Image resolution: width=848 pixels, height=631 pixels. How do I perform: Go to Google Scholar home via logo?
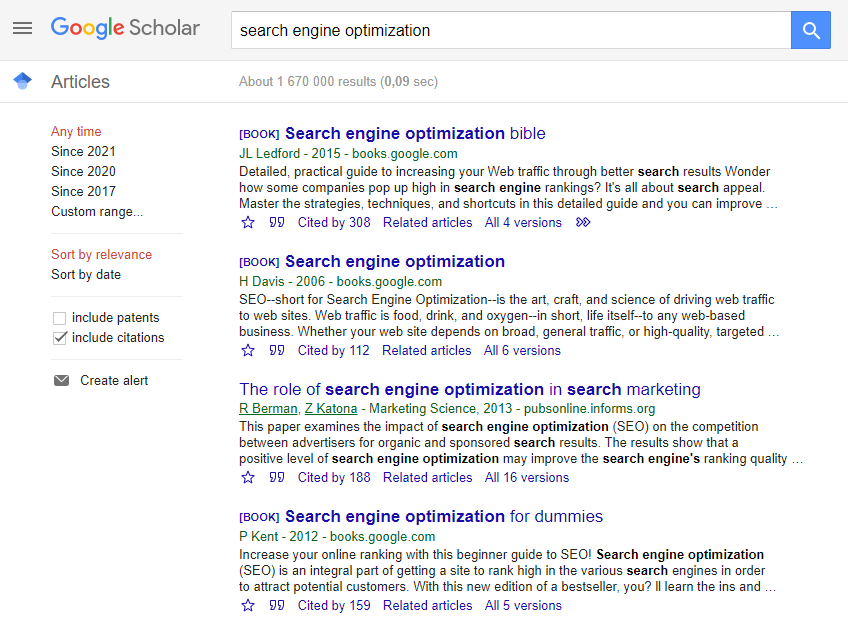tap(125, 28)
